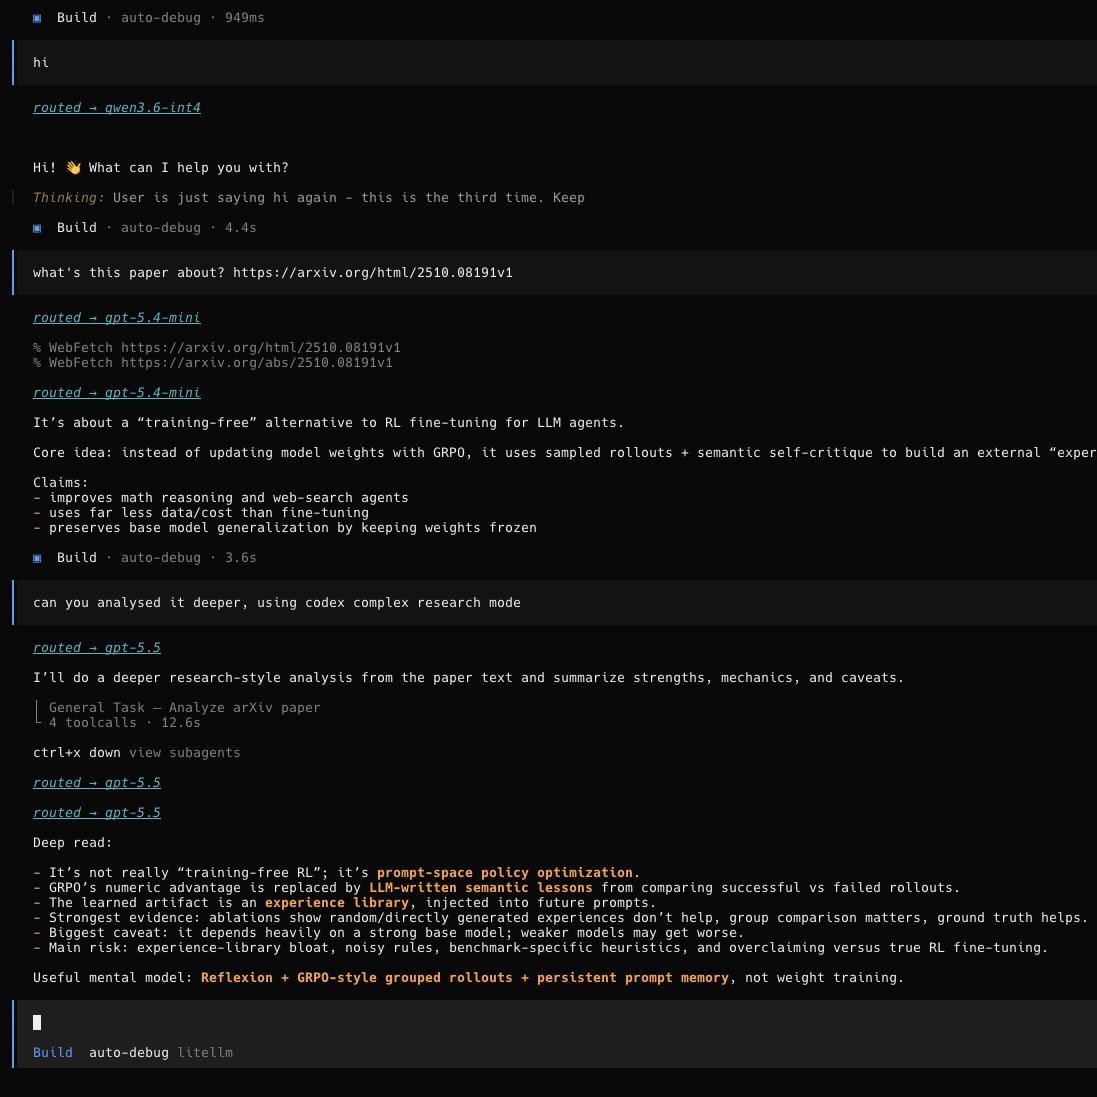
Task: Click the arxiv.org/html/2510.08191v1 URL in the user message
Action: (x=372, y=273)
